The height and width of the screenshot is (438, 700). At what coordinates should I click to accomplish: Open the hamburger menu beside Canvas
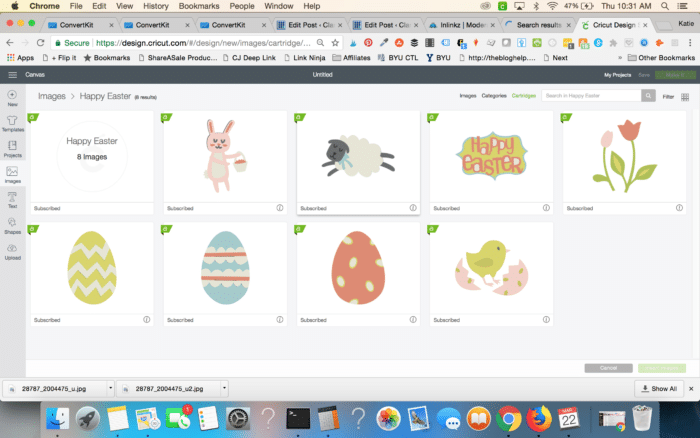[x=12, y=75]
